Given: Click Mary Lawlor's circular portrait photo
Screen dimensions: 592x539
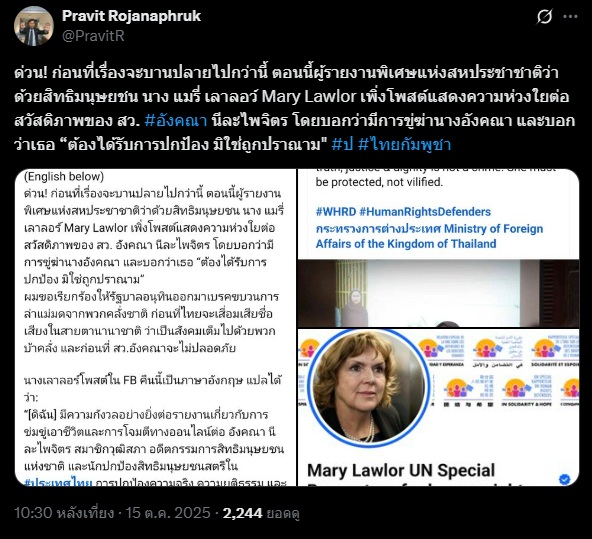Looking at the screenshot, I should point(368,388).
